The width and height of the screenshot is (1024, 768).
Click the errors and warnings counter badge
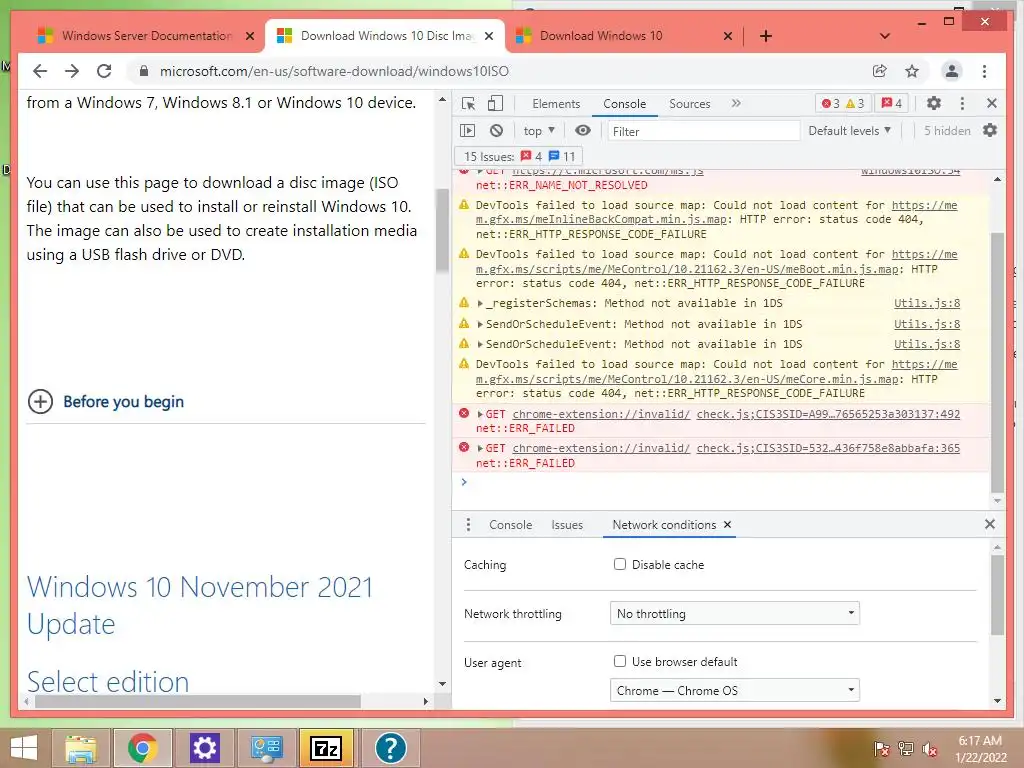(x=843, y=103)
